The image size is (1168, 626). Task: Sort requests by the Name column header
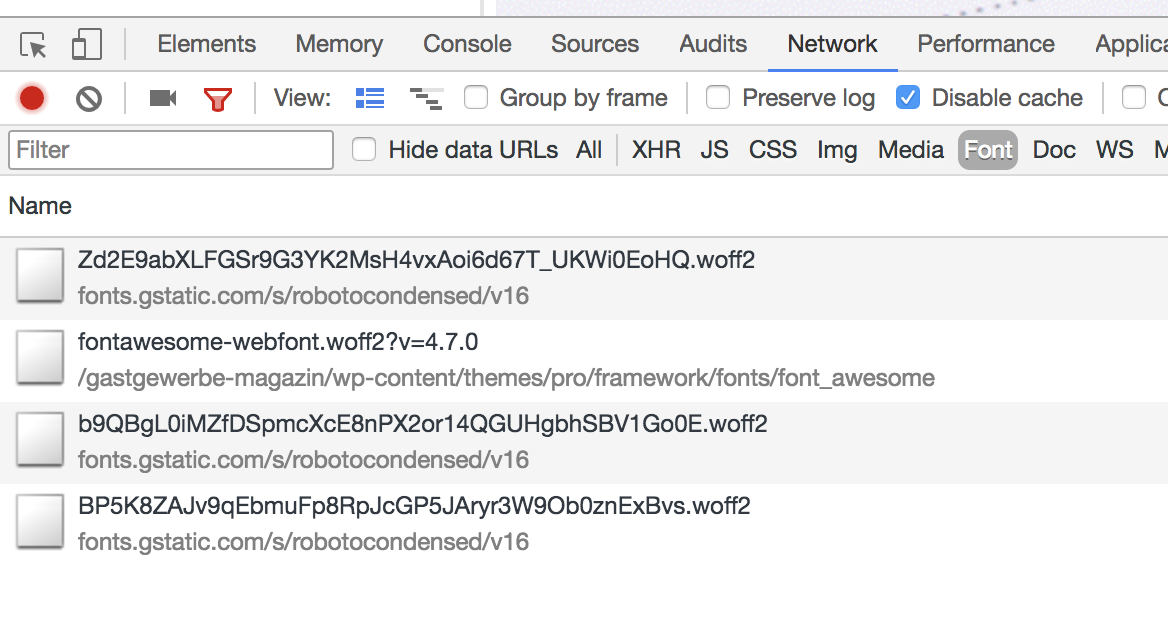[x=40, y=206]
